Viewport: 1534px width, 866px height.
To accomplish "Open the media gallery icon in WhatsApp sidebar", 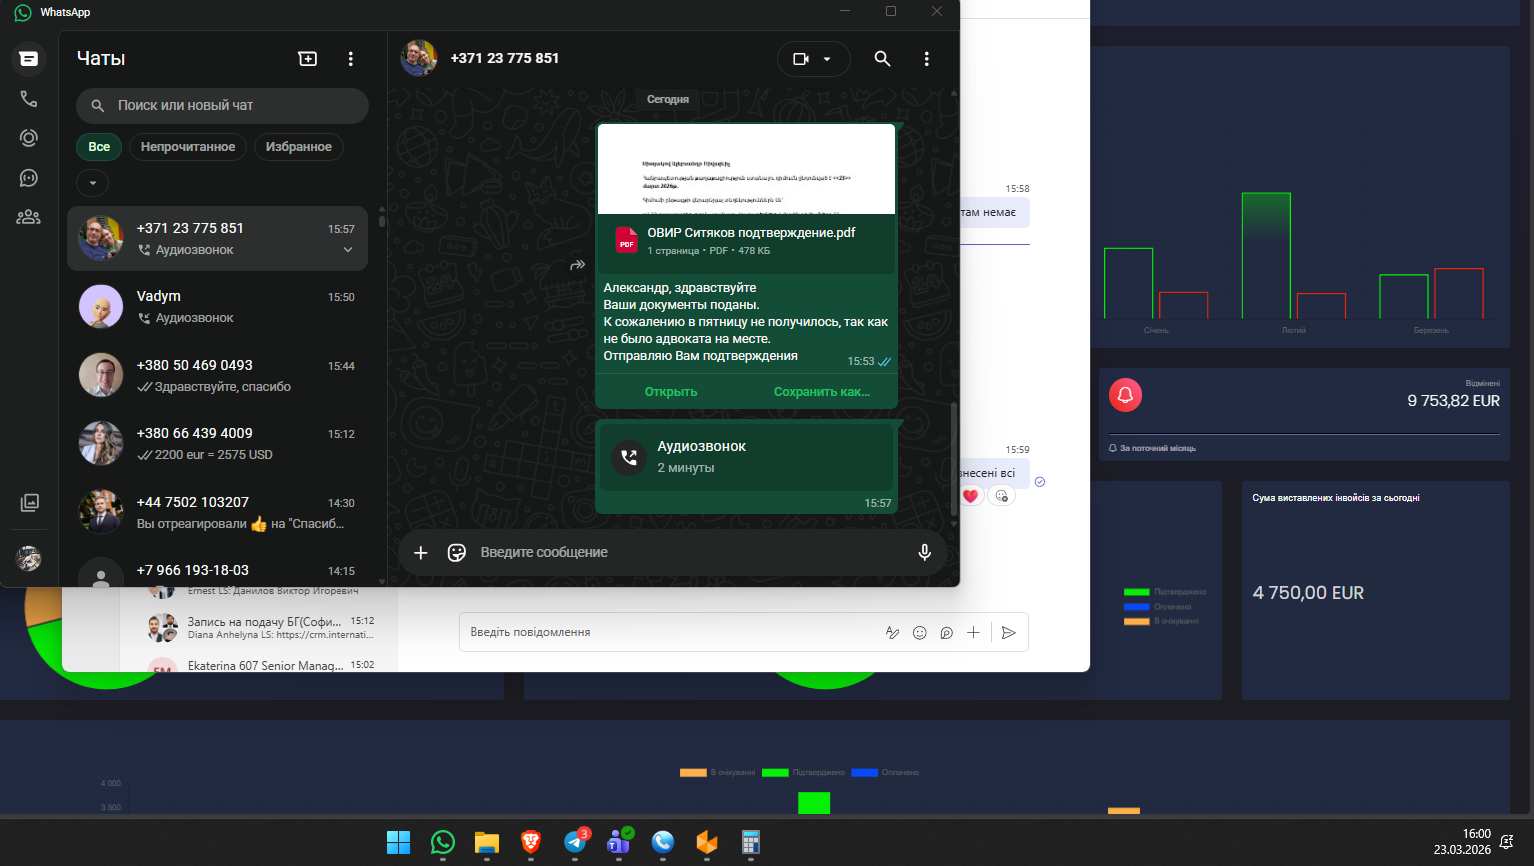I will click(29, 503).
